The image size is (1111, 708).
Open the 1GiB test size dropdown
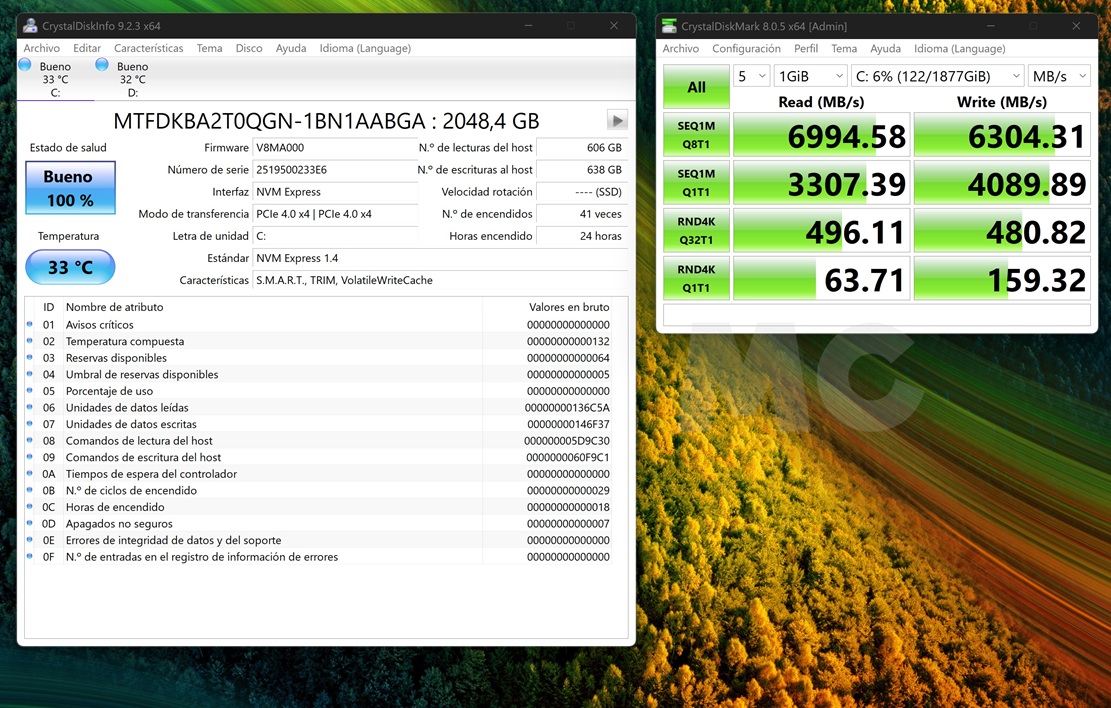click(809, 76)
